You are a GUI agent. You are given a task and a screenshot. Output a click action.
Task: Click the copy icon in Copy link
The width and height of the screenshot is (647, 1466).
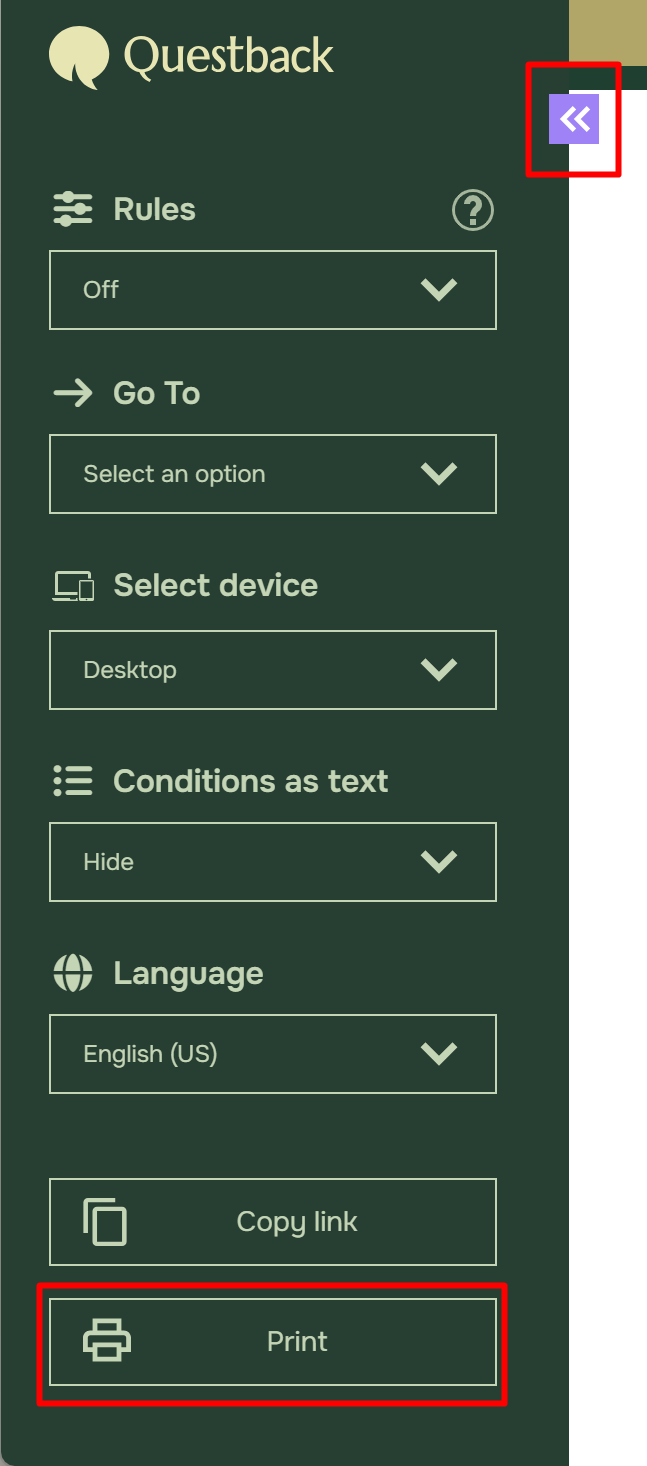(105, 1221)
